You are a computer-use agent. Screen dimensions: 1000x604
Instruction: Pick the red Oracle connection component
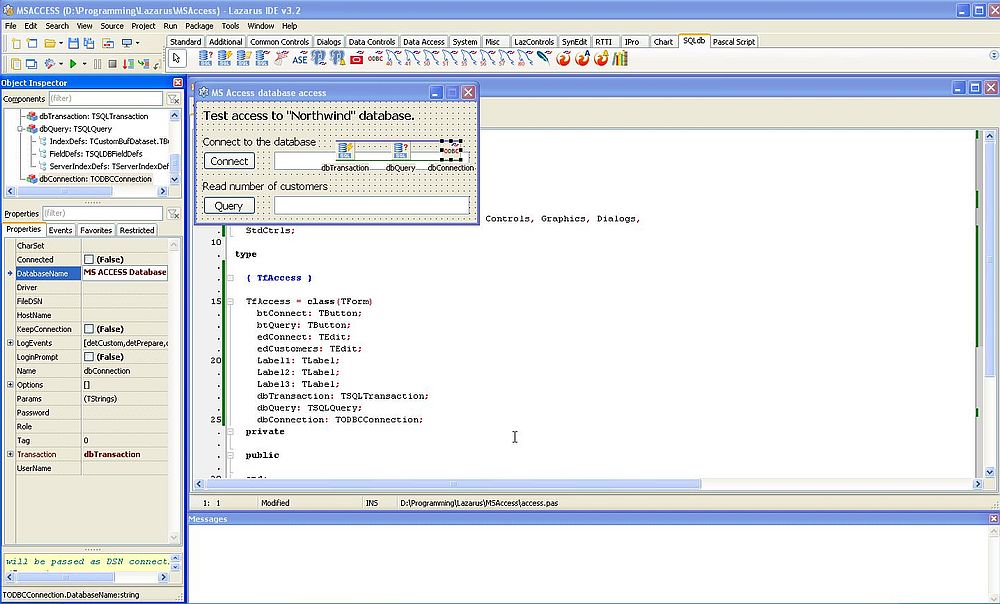point(357,59)
